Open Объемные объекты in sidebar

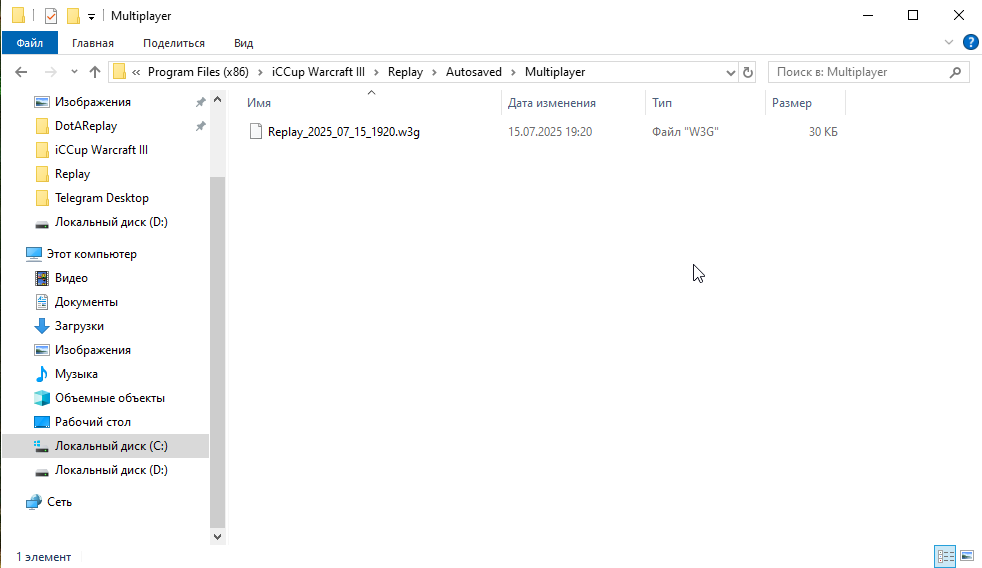coord(110,398)
